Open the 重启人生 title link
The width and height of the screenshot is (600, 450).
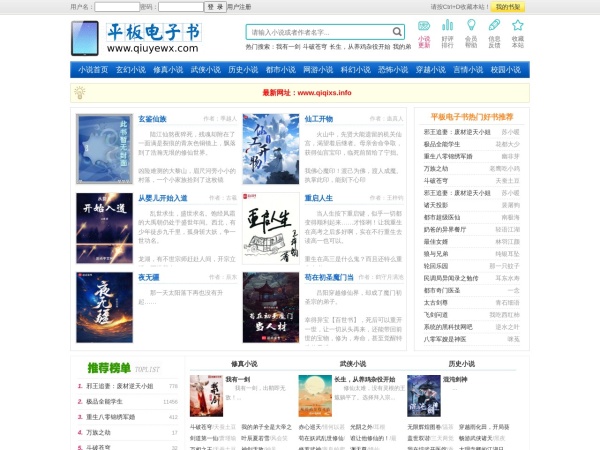(x=319, y=198)
